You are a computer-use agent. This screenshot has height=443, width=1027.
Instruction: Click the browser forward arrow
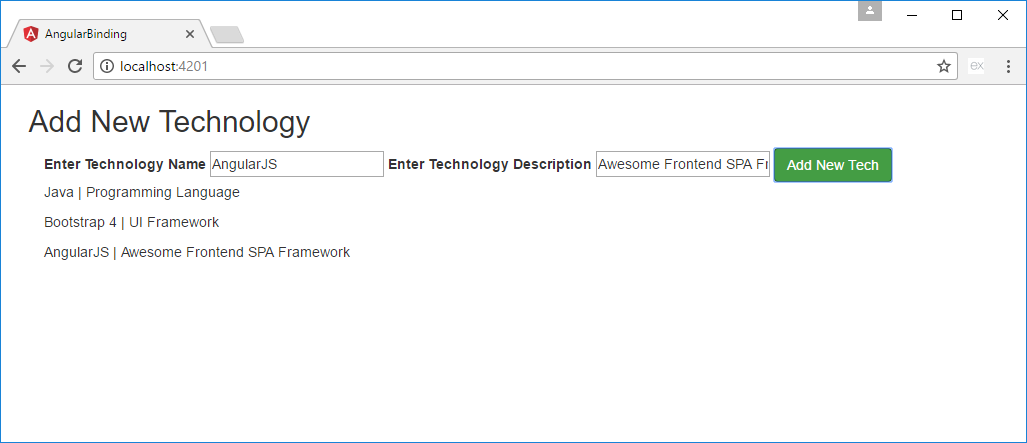(x=46, y=66)
